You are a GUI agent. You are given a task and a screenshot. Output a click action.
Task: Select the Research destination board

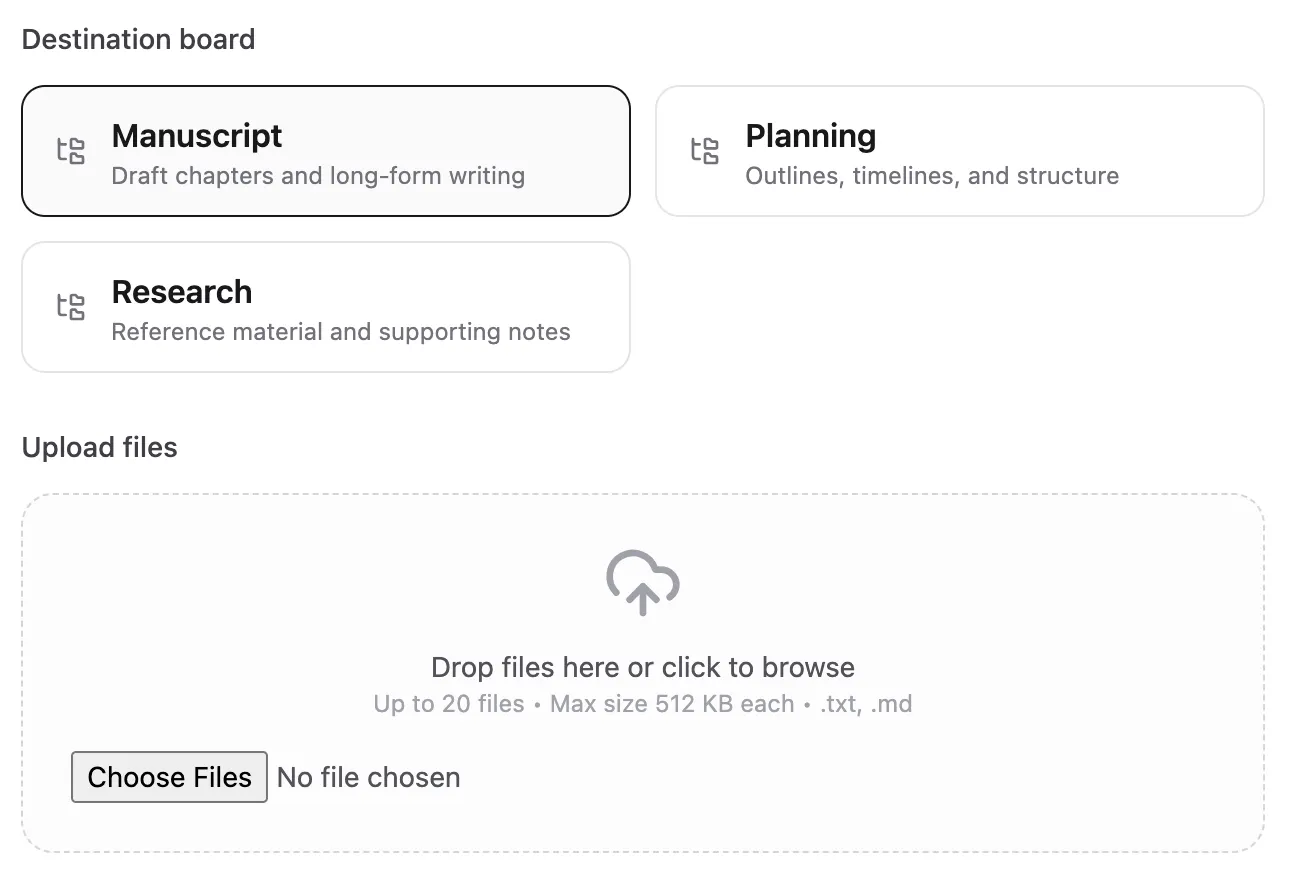[325, 306]
